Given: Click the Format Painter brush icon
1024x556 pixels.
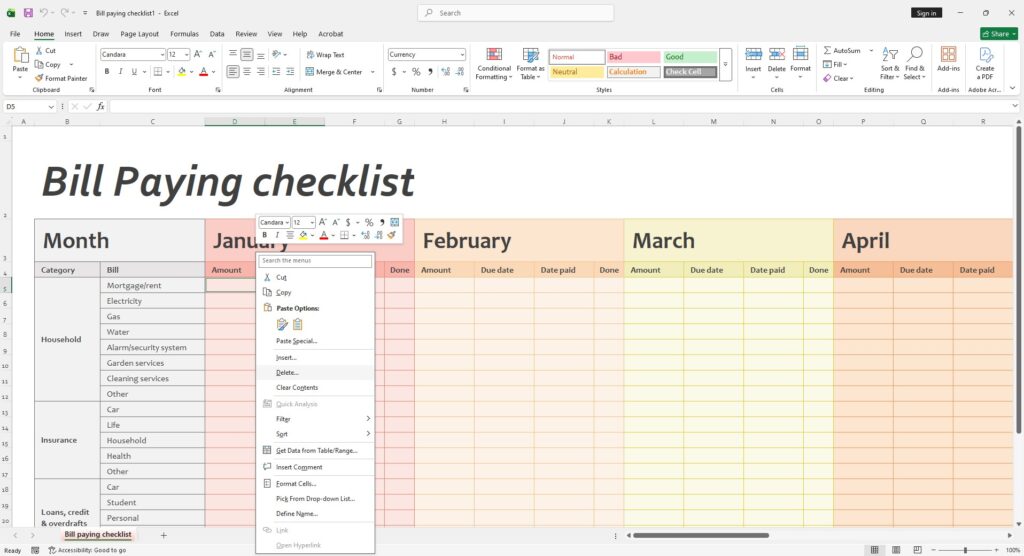Looking at the screenshot, I should [39, 78].
